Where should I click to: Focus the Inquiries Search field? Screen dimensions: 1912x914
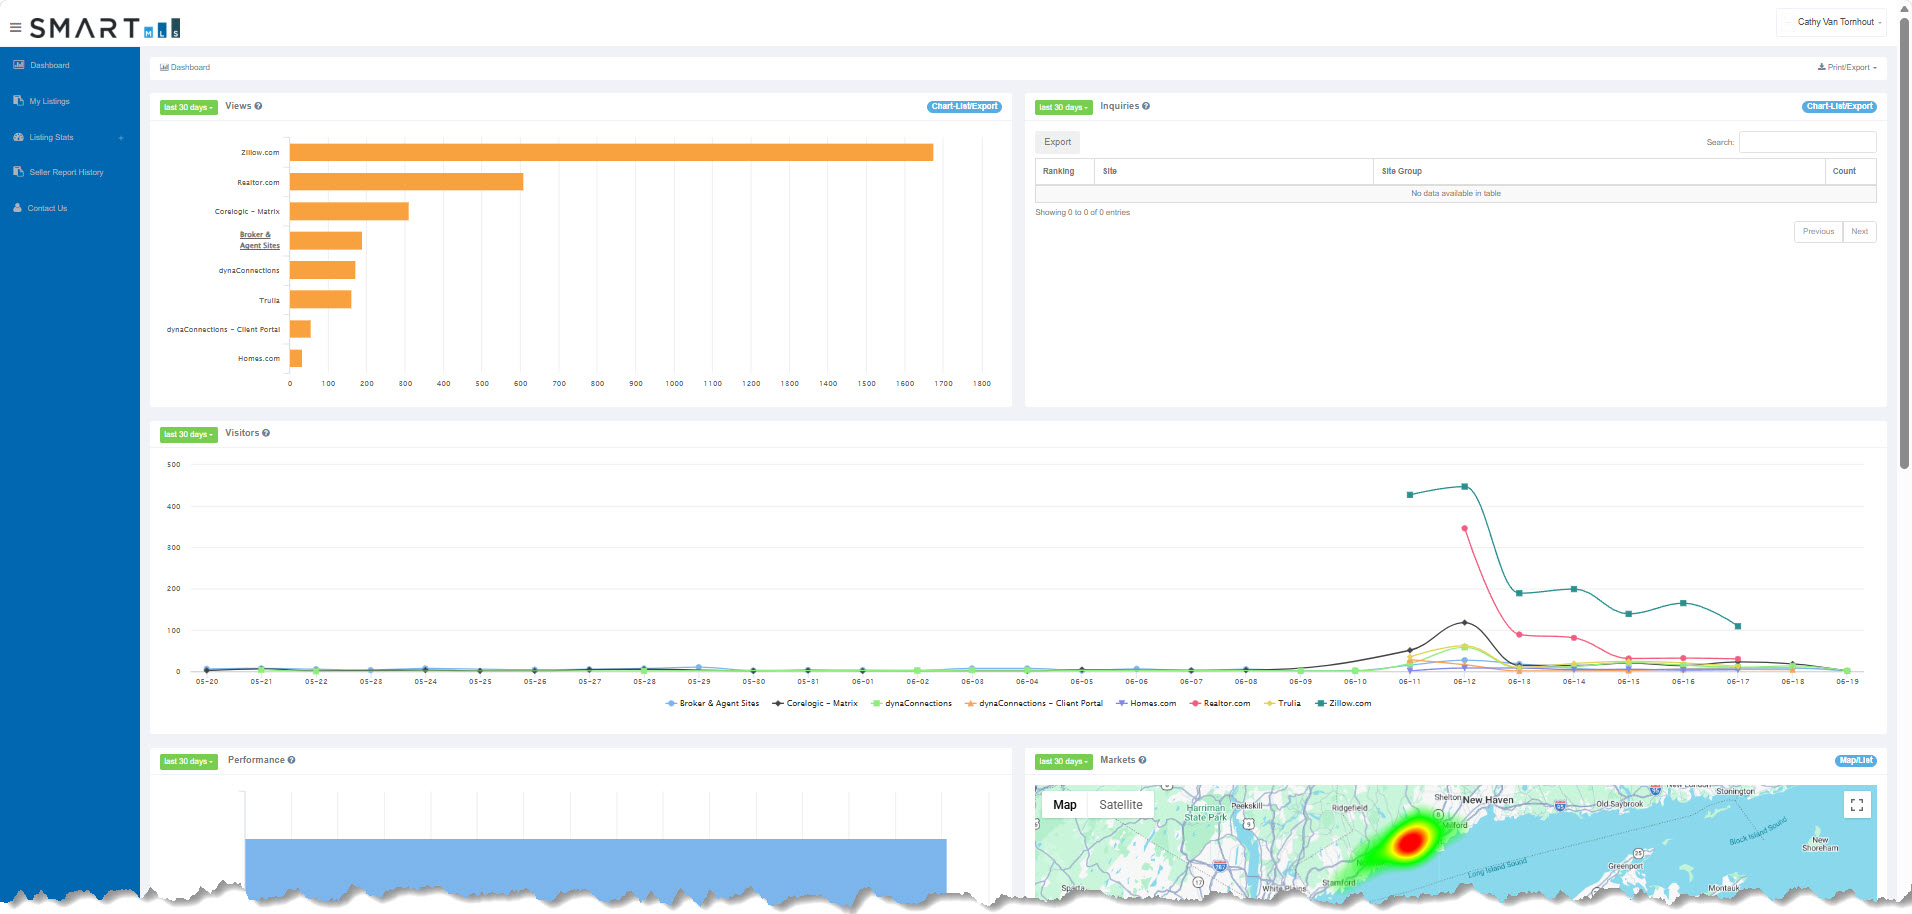pos(1808,142)
